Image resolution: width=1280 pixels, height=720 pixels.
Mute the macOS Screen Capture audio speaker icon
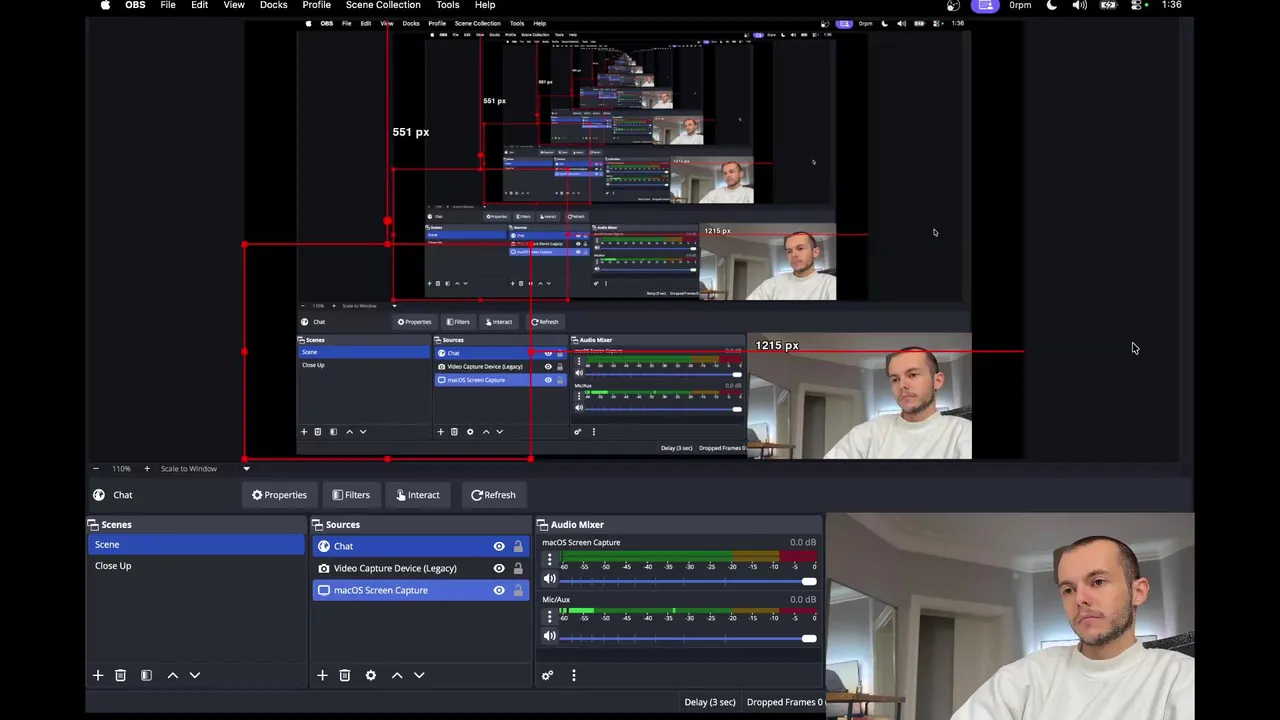[549, 579]
